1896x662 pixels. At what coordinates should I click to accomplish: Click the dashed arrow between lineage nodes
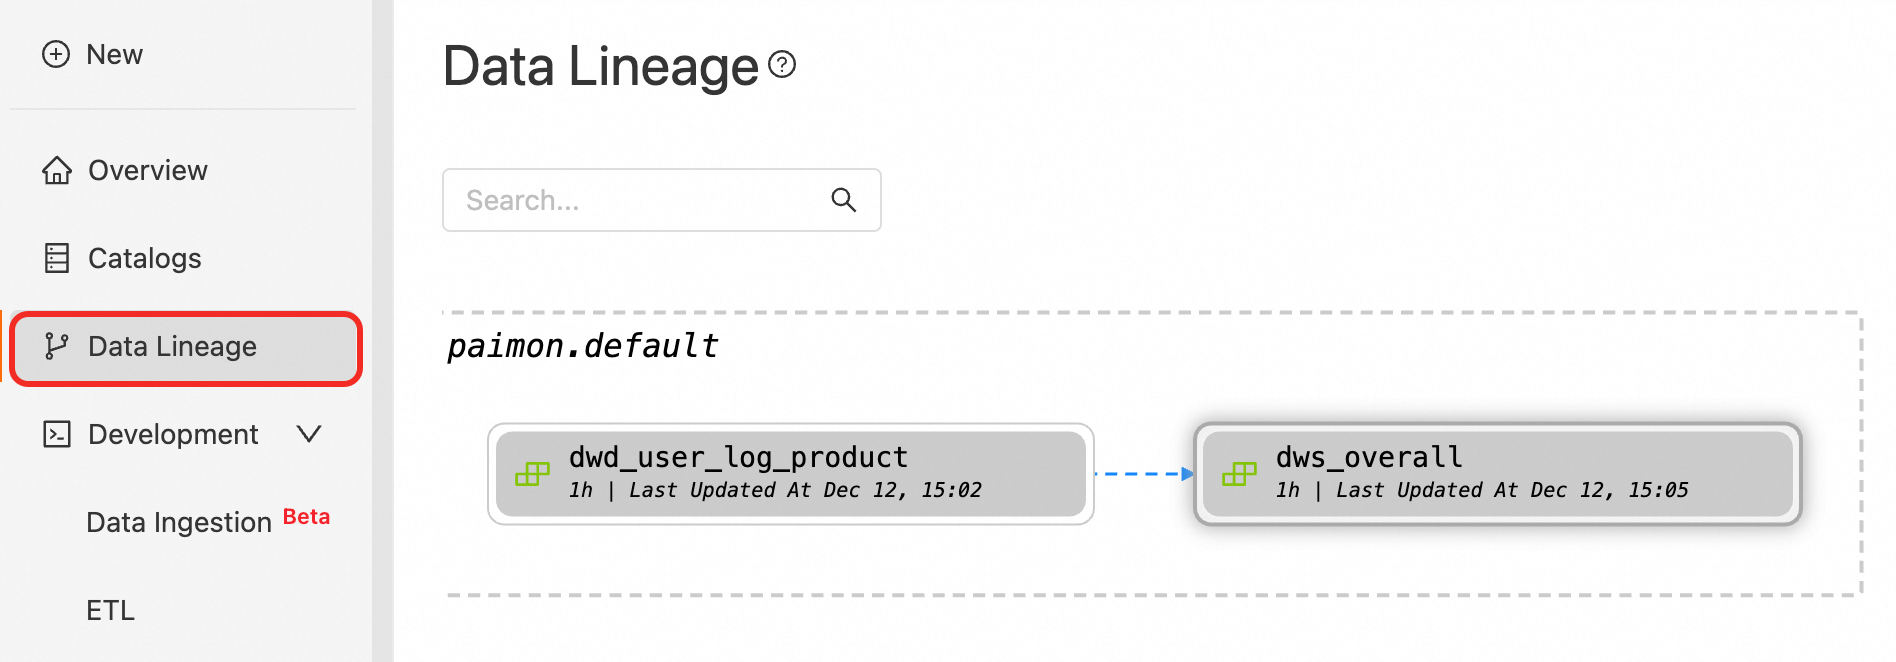(1145, 473)
